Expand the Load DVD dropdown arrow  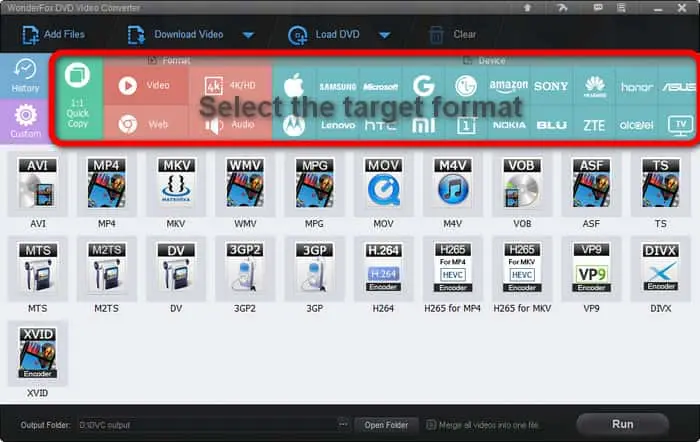coord(385,35)
